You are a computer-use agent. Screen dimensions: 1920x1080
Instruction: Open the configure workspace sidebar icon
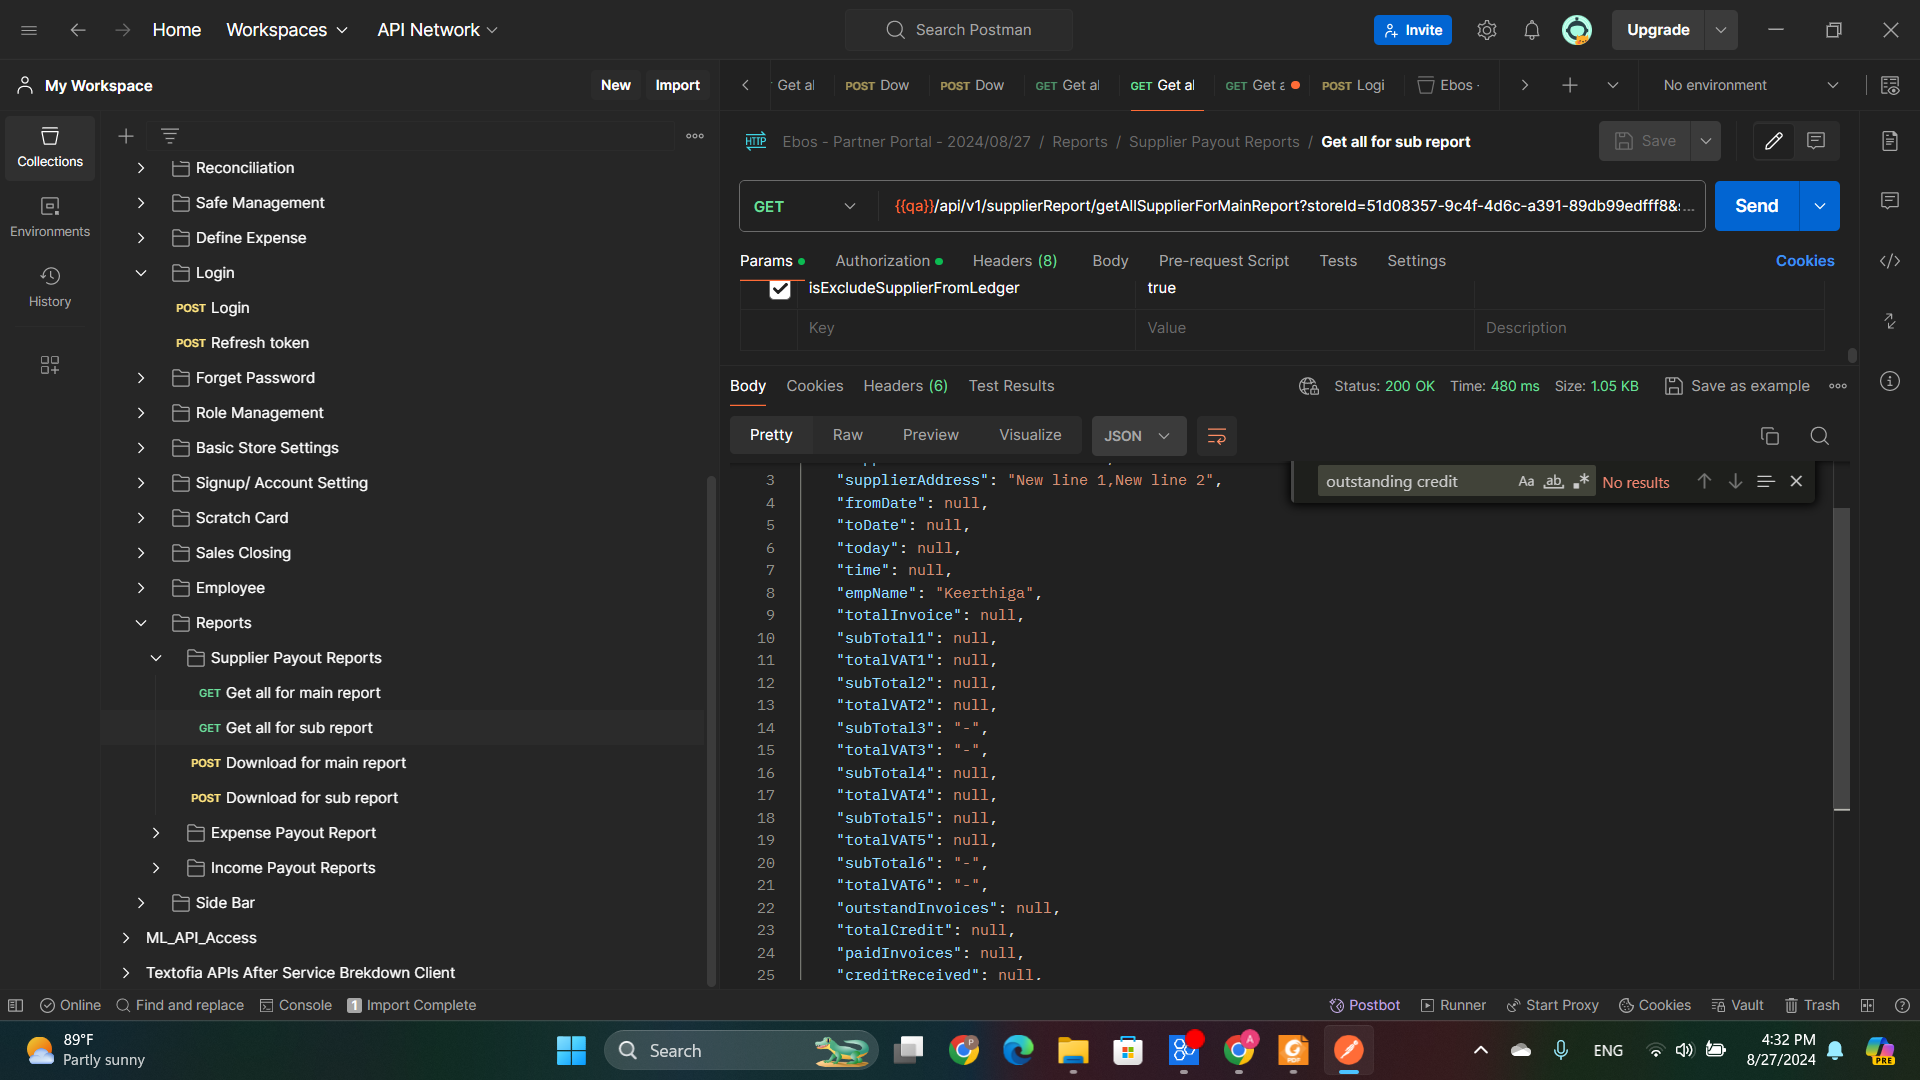50,365
